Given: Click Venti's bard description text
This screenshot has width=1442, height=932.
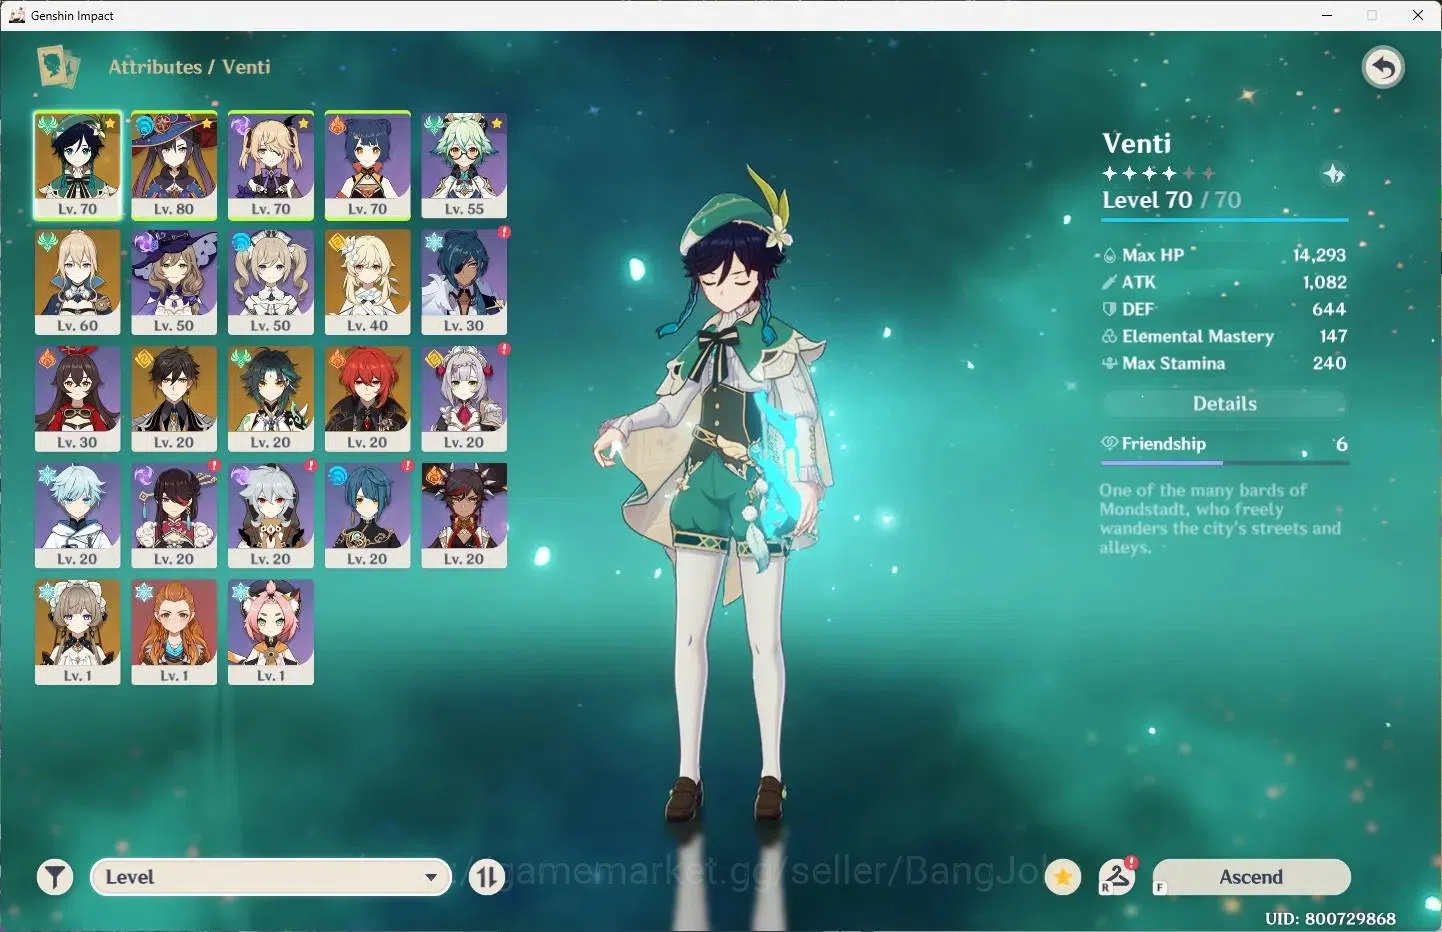Looking at the screenshot, I should (1219, 518).
